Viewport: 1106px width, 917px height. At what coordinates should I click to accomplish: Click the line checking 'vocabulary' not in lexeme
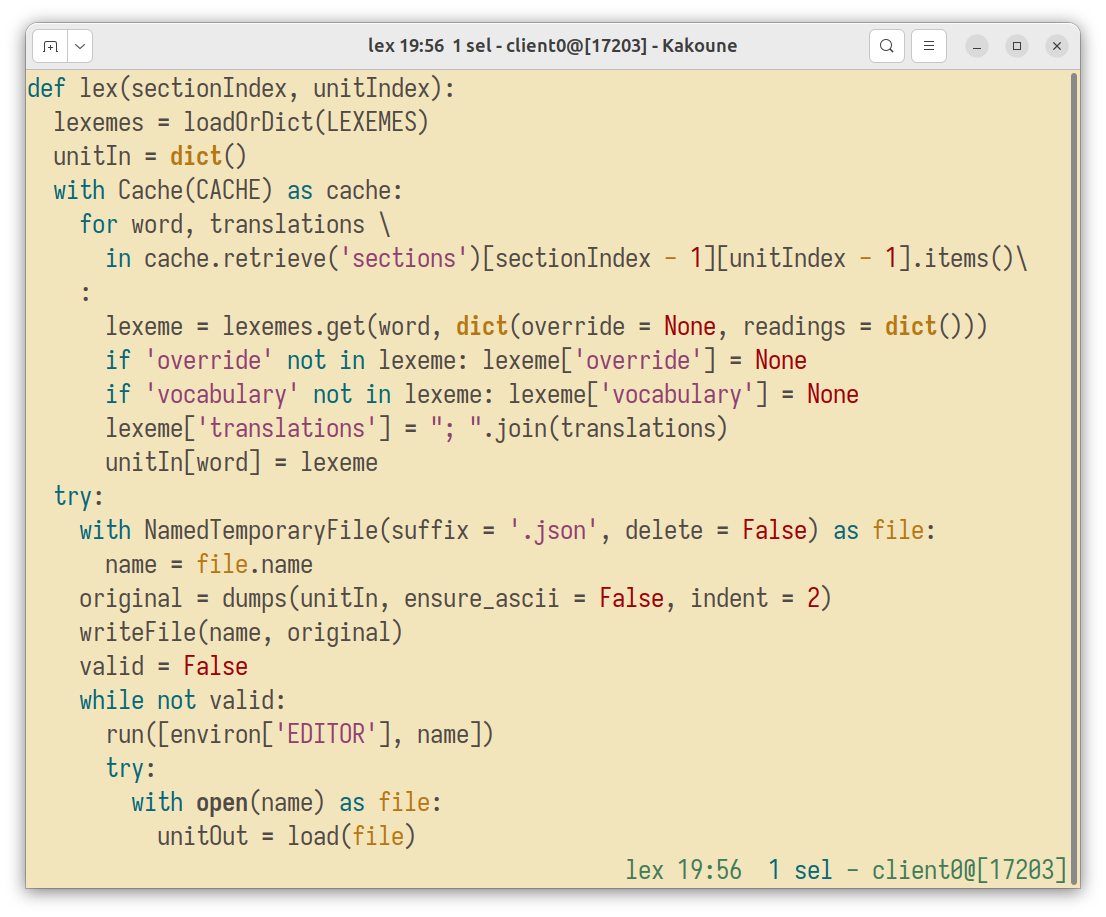pyautogui.click(x=482, y=394)
